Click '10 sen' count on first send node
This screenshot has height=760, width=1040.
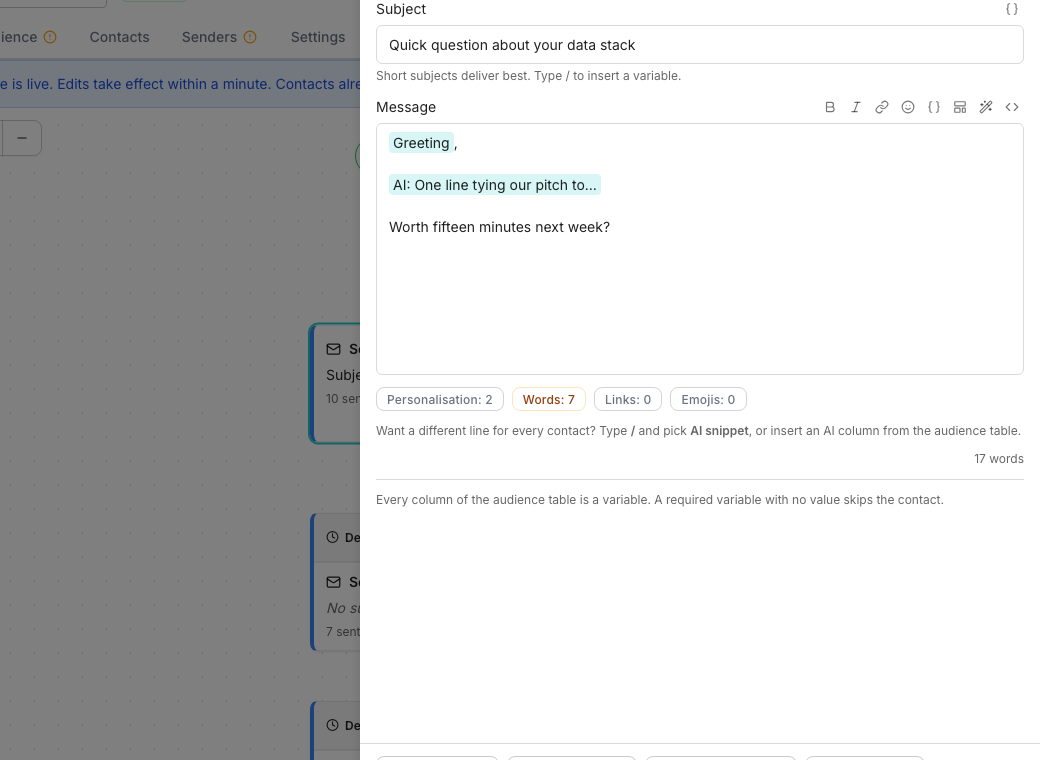point(343,399)
